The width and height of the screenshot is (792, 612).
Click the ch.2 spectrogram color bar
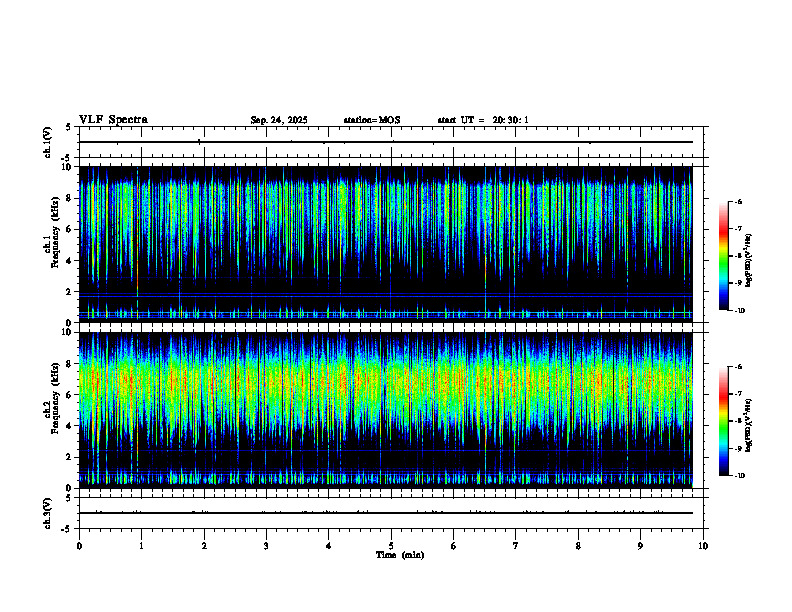723,421
